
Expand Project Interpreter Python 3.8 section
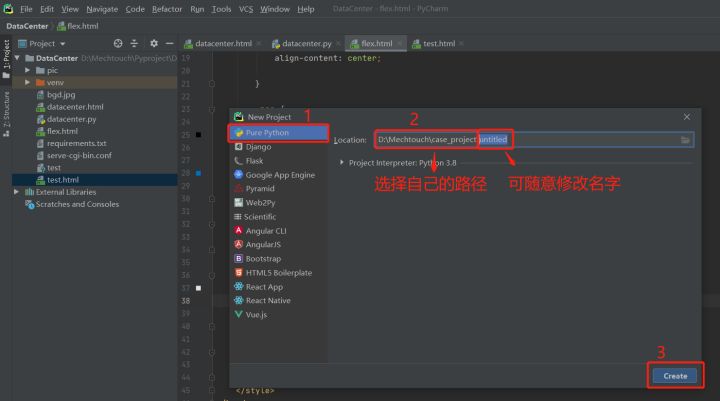click(342, 163)
